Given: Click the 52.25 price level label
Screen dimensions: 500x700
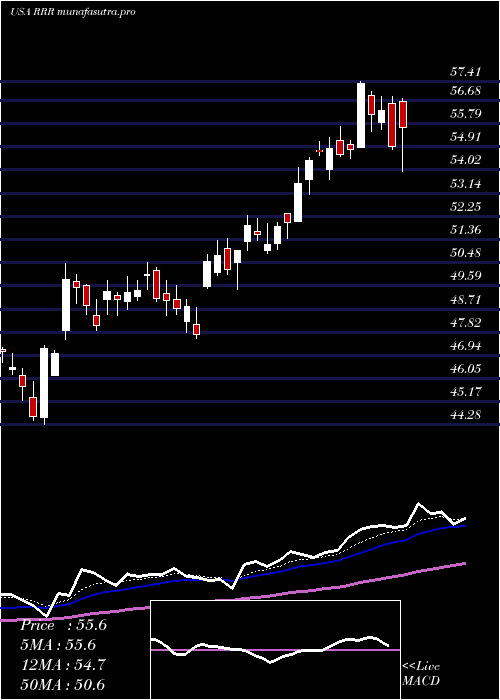Looking at the screenshot, I should point(465,207).
